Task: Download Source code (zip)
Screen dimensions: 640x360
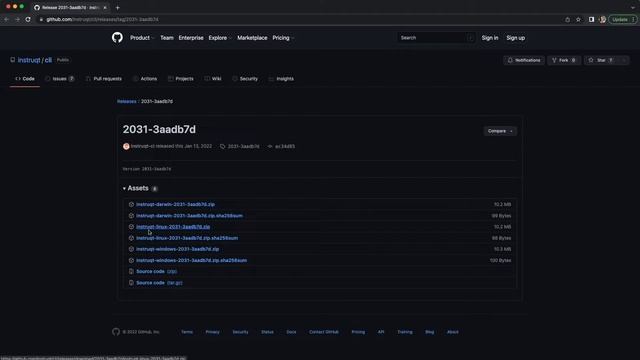Action: coord(157,271)
